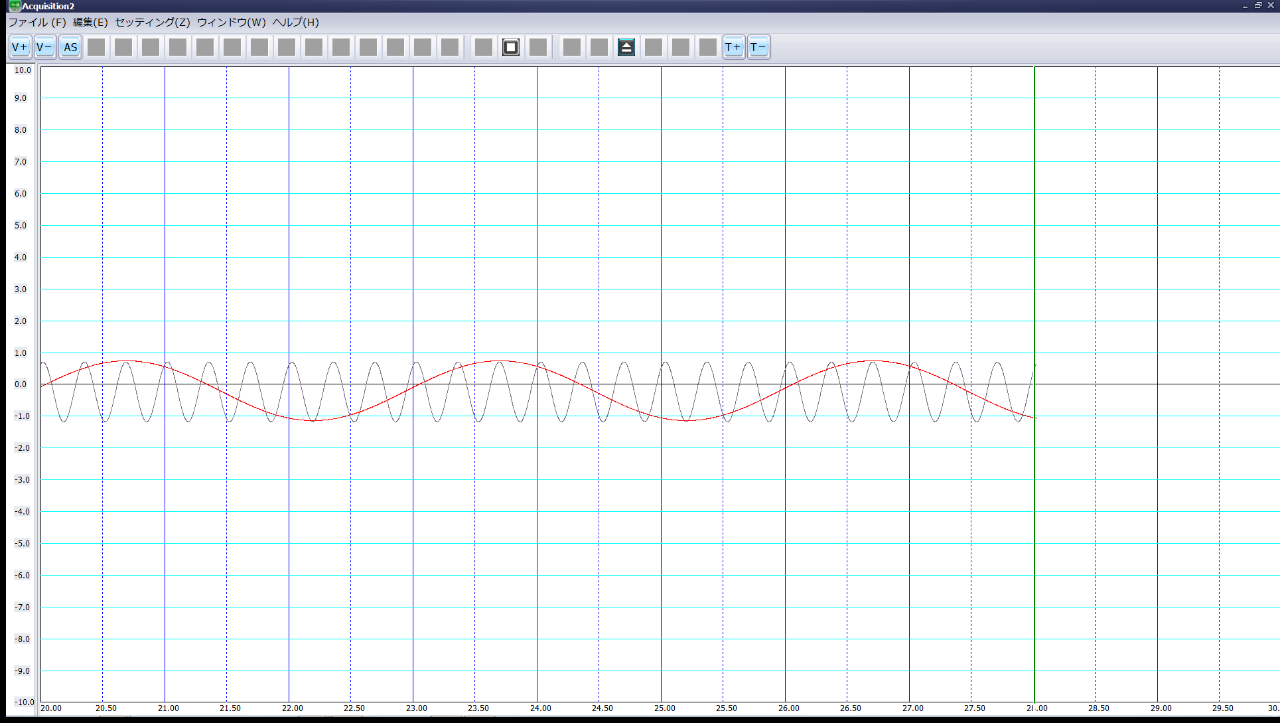The image size is (1280, 723).
Task: Click the 20.00 time axis label
Action: 50,708
